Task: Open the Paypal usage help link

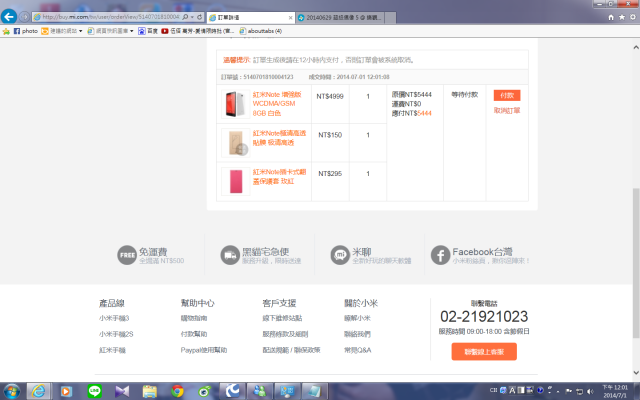Action: coord(204,350)
